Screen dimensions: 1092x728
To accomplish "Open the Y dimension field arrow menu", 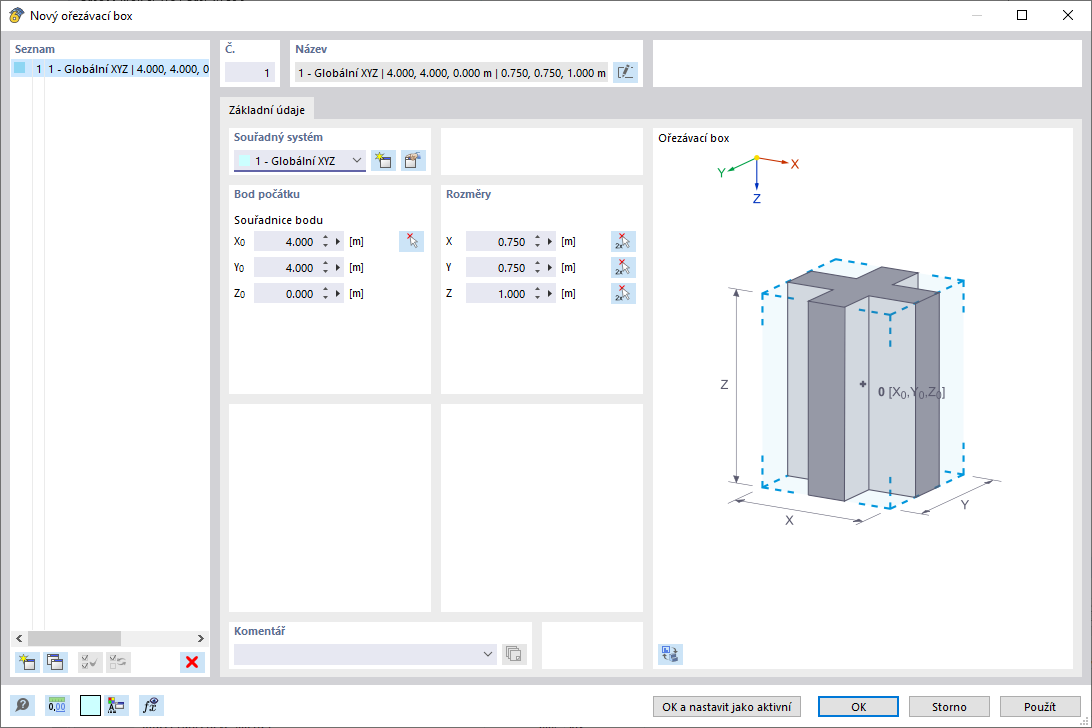I will (x=550, y=268).
